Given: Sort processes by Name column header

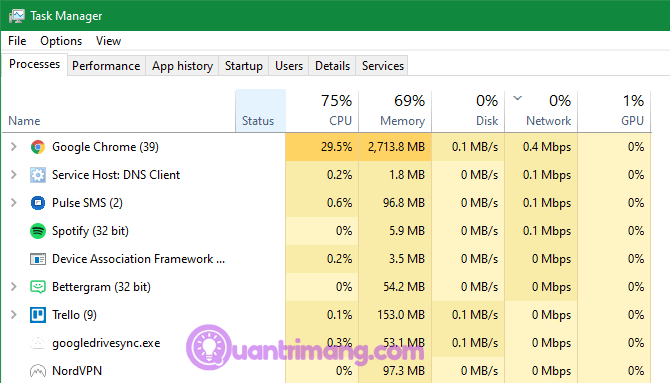Looking at the screenshot, I should (119, 111).
